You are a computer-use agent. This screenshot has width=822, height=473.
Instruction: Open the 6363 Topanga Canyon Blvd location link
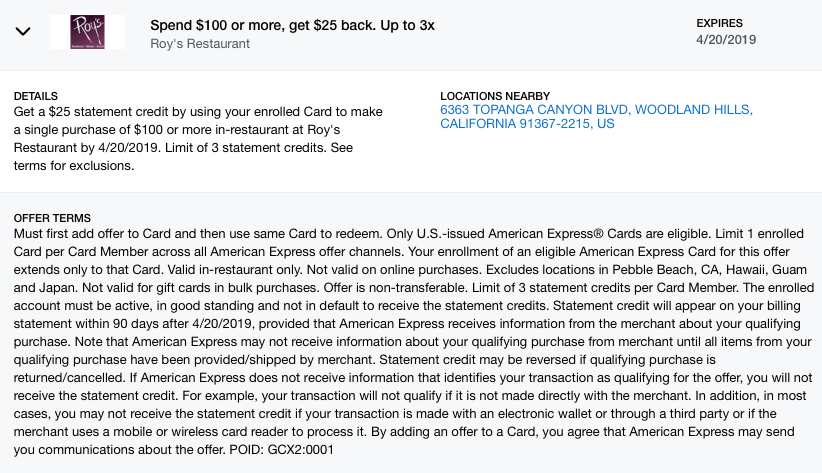tap(596, 110)
